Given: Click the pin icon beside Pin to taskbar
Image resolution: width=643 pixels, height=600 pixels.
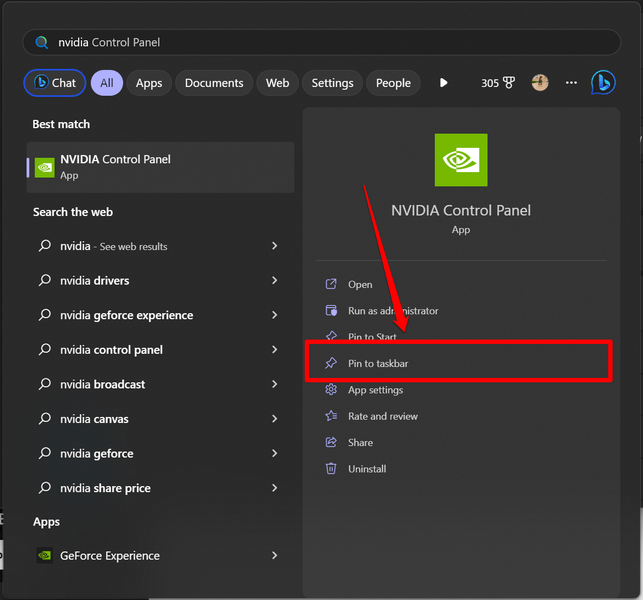Looking at the screenshot, I should click(x=331, y=363).
